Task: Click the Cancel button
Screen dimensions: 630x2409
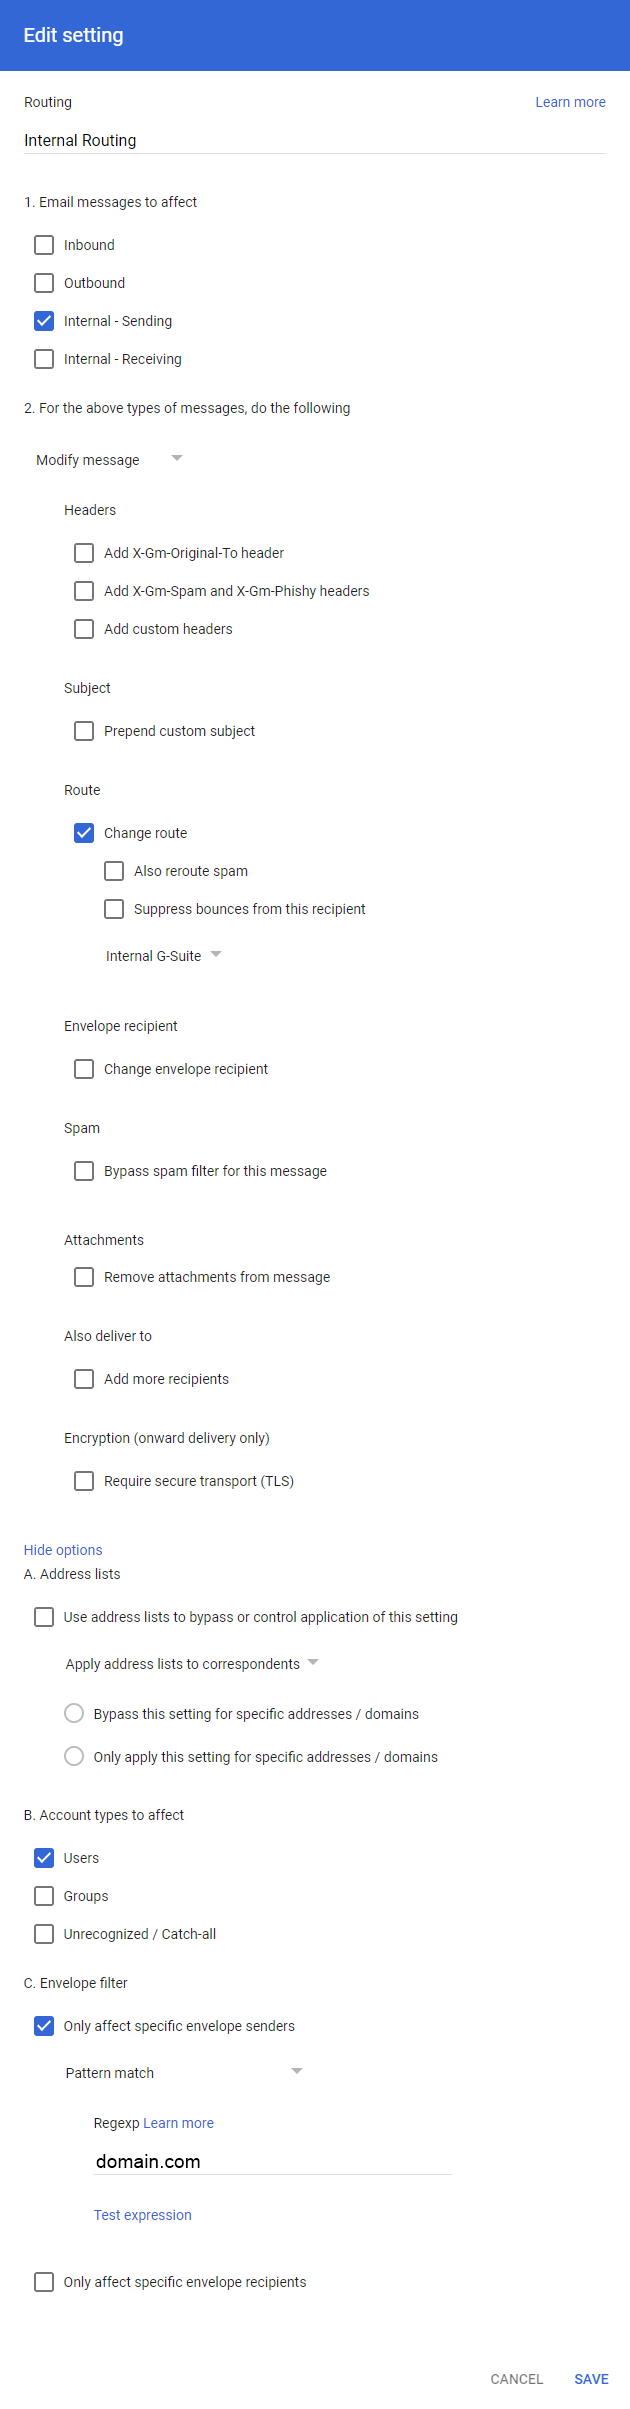Action: [516, 2379]
